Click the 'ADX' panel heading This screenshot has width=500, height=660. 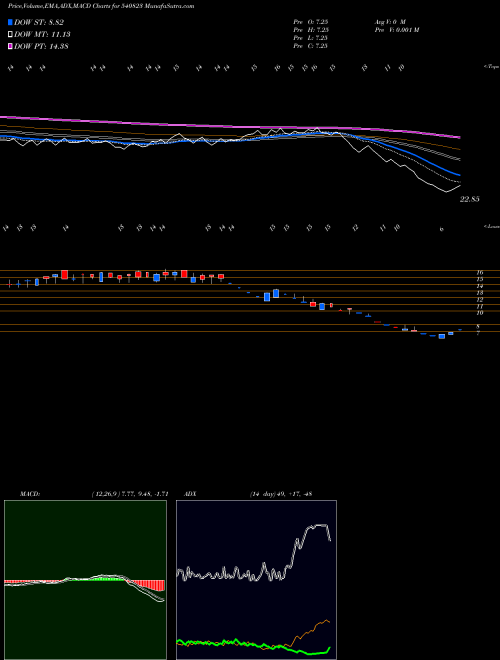click(191, 494)
